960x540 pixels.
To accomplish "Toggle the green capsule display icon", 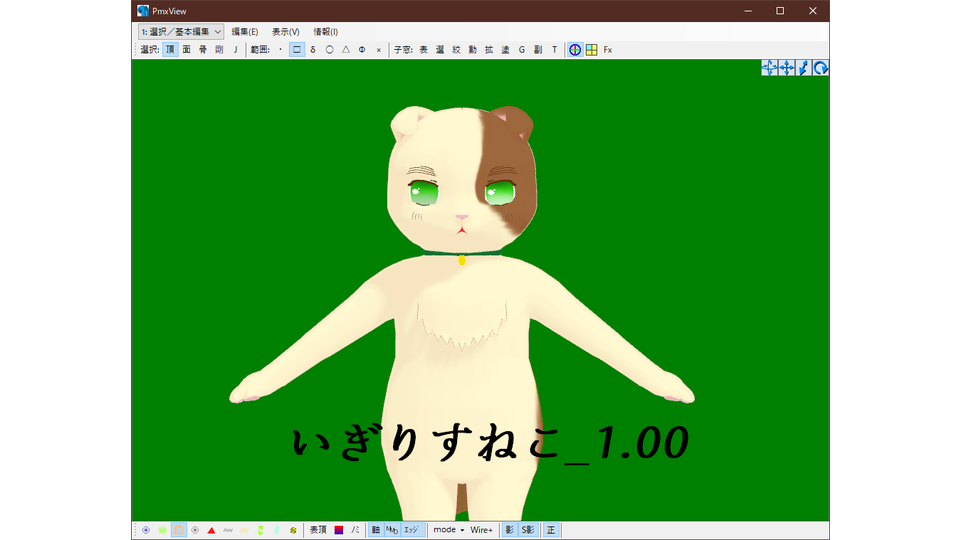I will tap(260, 530).
